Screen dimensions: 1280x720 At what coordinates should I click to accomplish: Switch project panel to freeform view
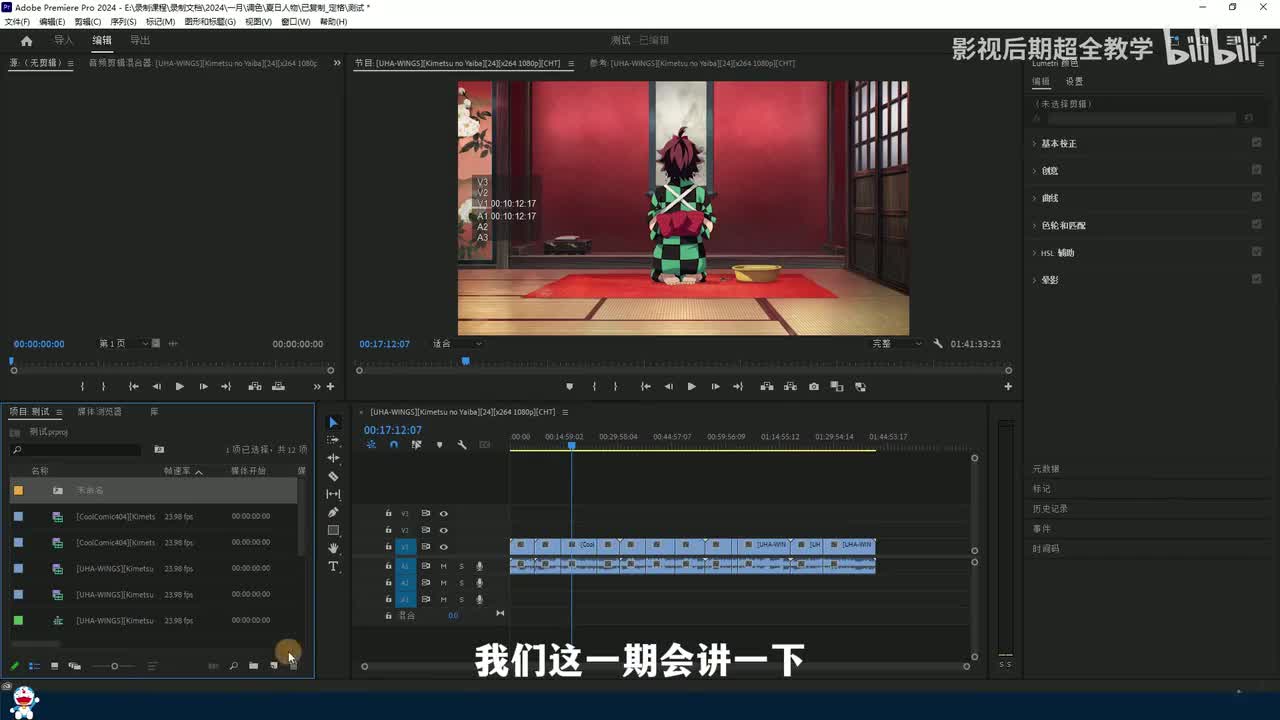[x=74, y=666]
